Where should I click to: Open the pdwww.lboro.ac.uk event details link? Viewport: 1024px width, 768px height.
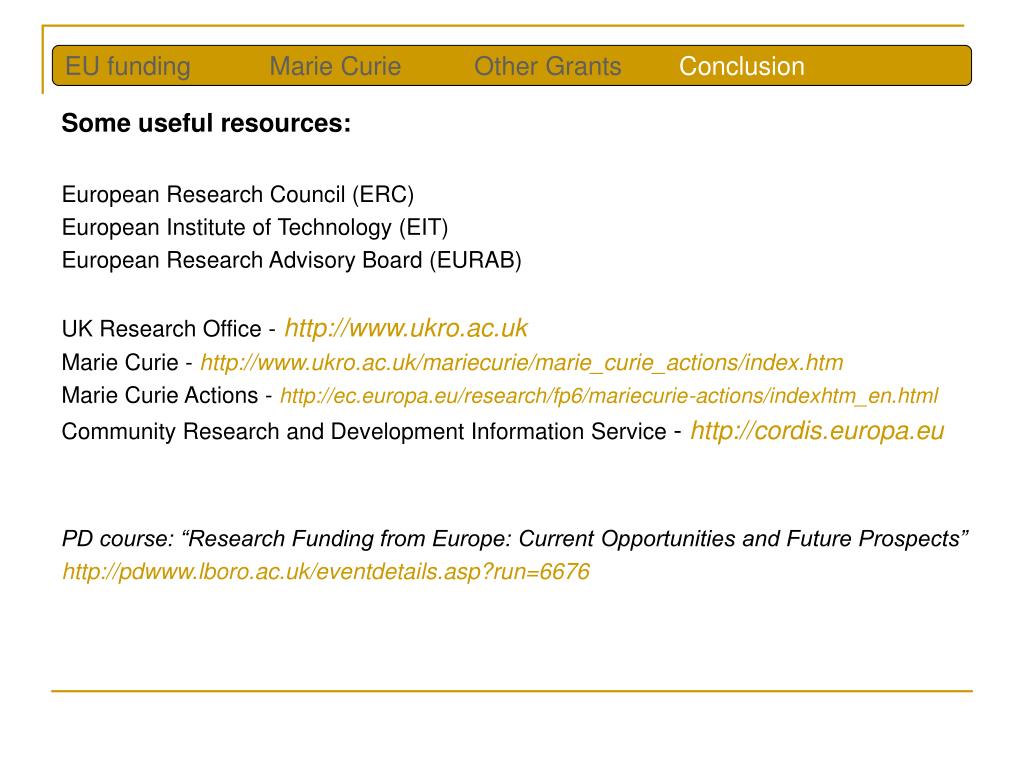tap(326, 572)
